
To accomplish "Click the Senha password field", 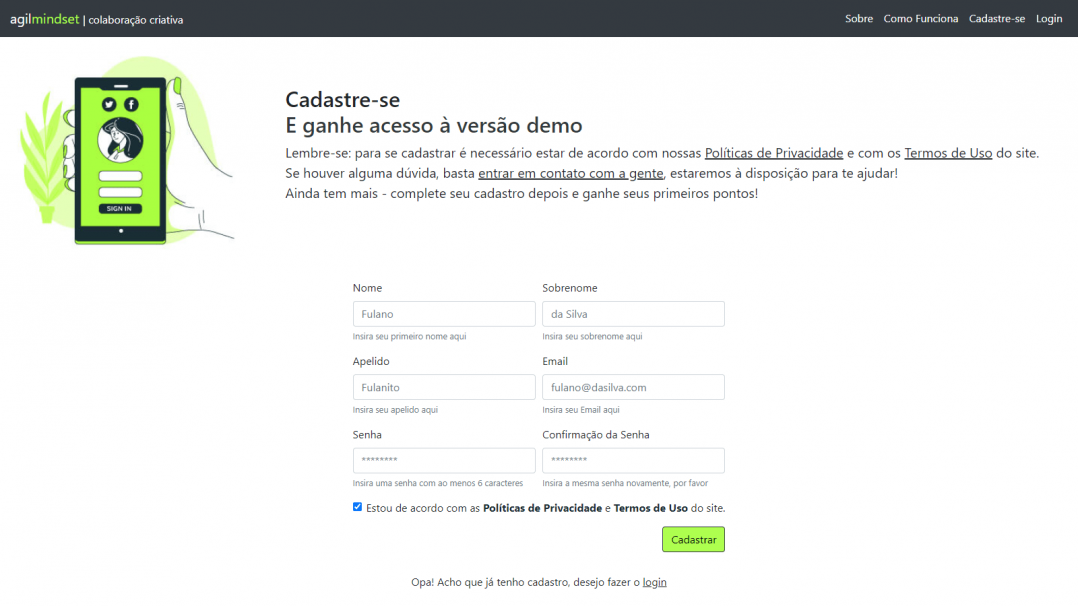I will [x=443, y=460].
